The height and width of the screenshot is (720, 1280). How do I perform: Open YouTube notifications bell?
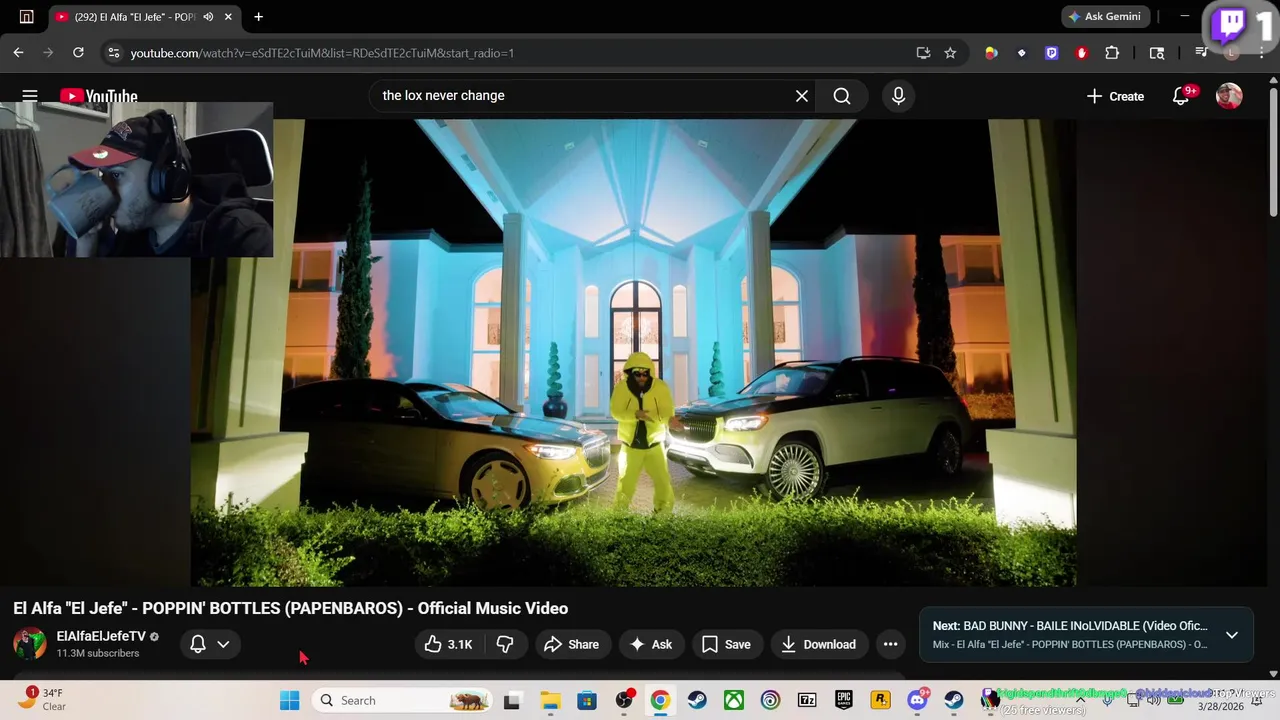coord(1181,96)
